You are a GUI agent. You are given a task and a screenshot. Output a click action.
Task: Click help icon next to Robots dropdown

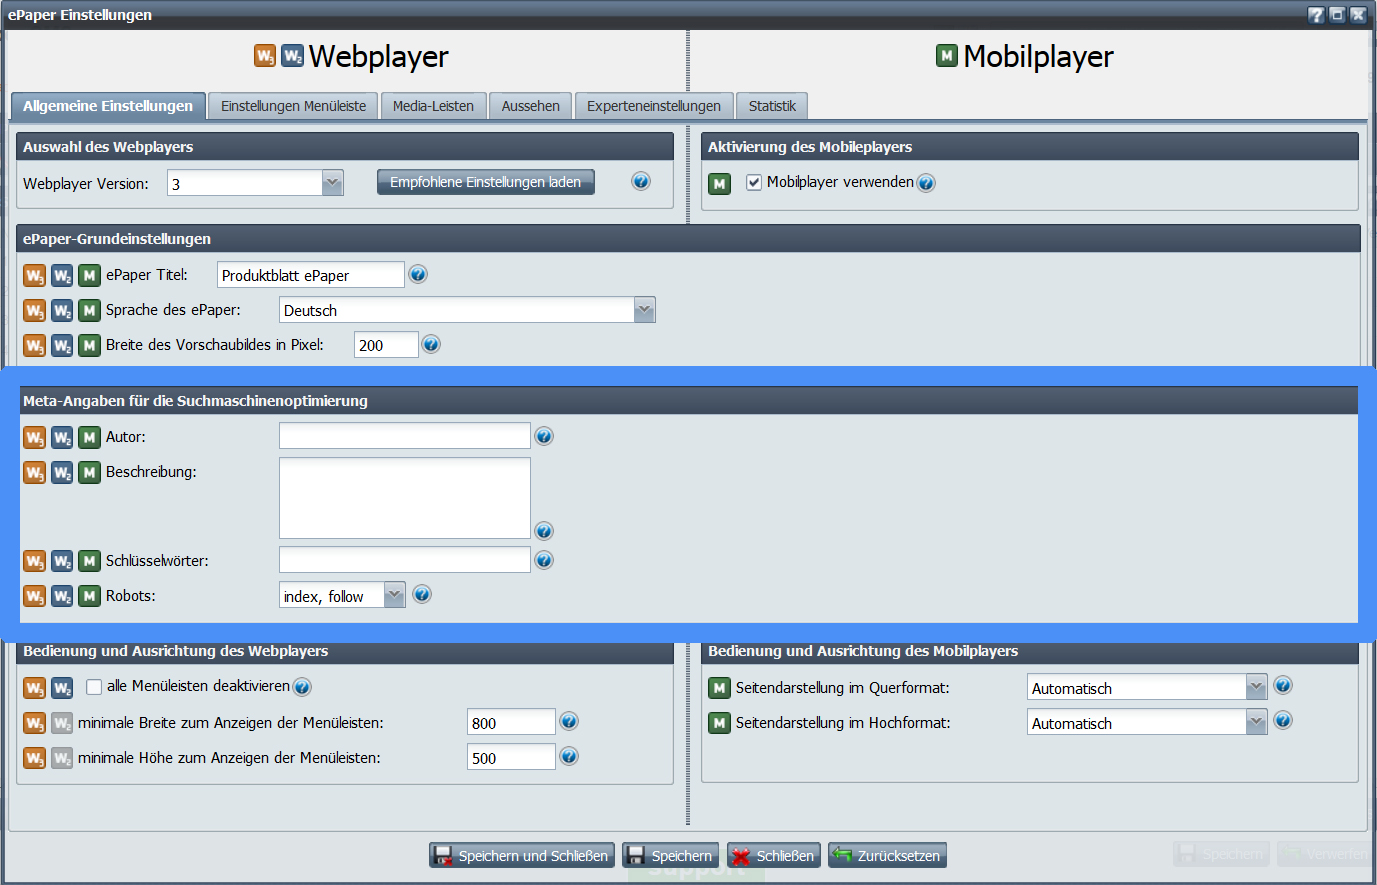tap(422, 594)
